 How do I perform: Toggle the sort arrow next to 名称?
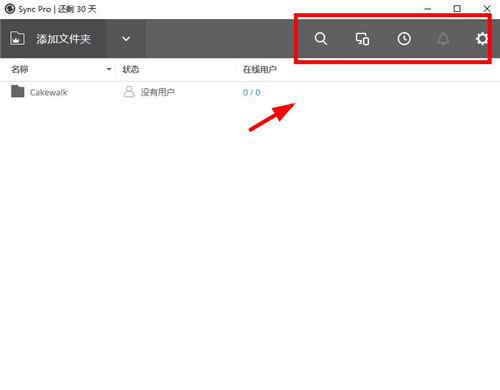109,69
